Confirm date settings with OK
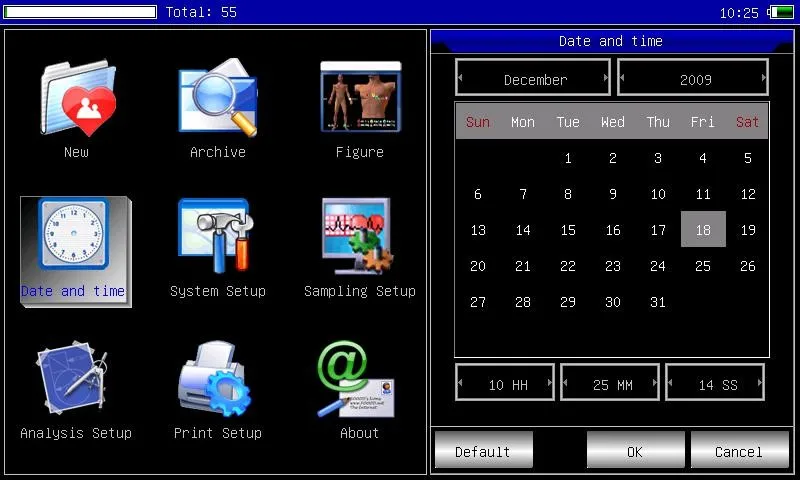The width and height of the screenshot is (800, 480). 635,451
